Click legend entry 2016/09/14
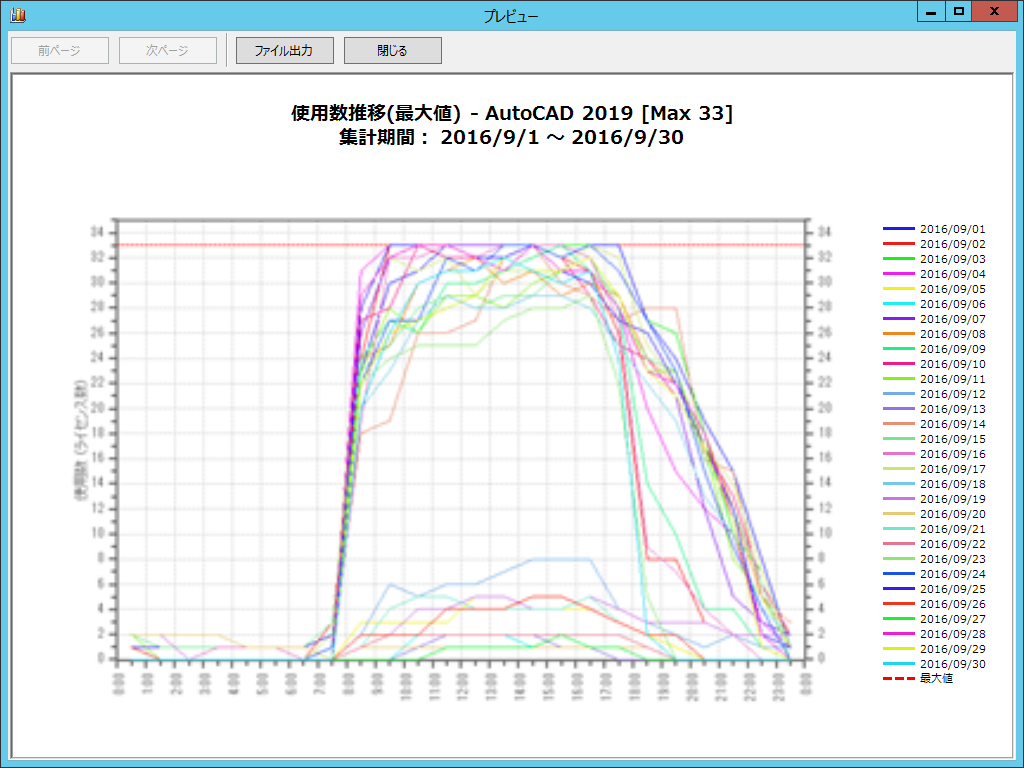 click(935, 424)
